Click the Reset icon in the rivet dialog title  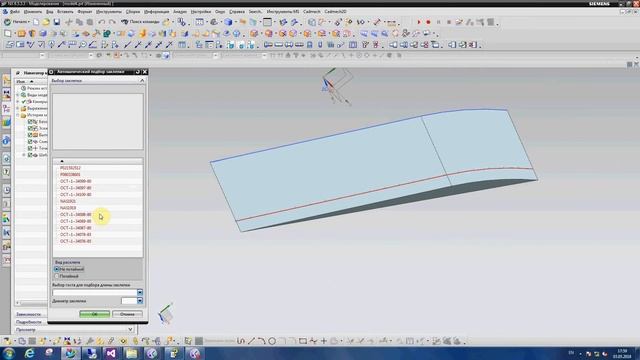(138, 72)
